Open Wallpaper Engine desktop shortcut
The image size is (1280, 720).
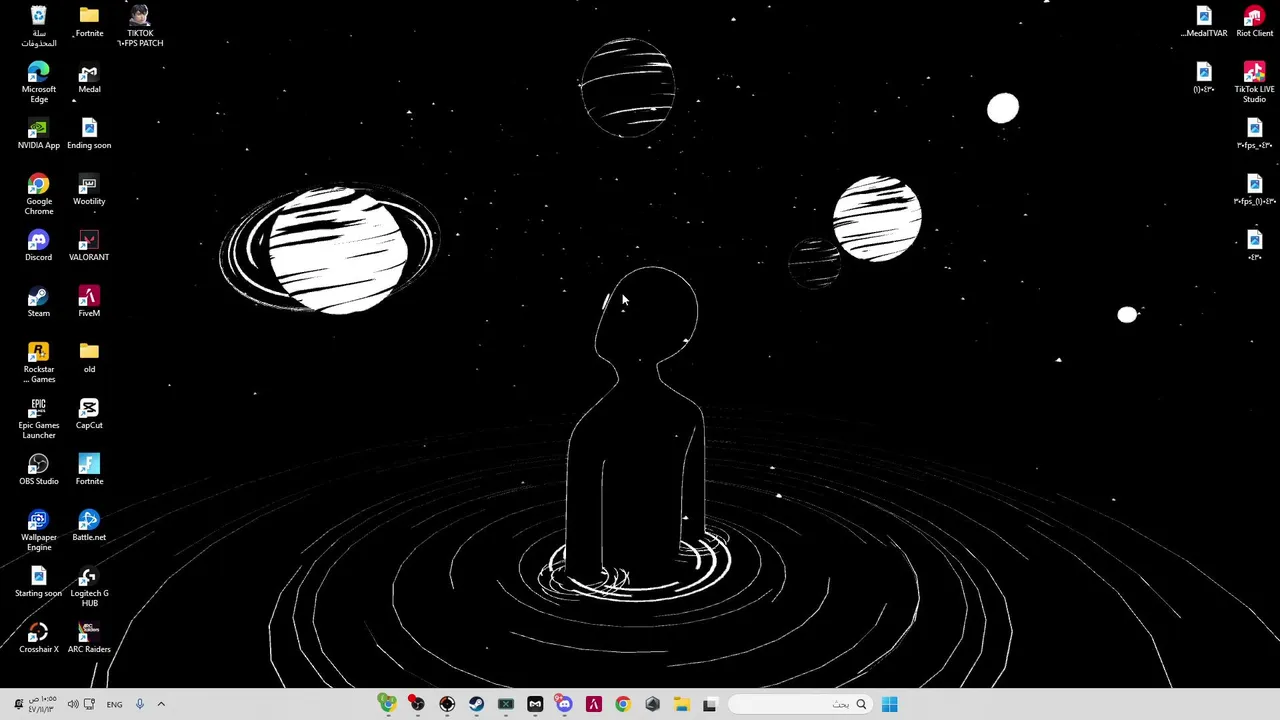coord(38,530)
